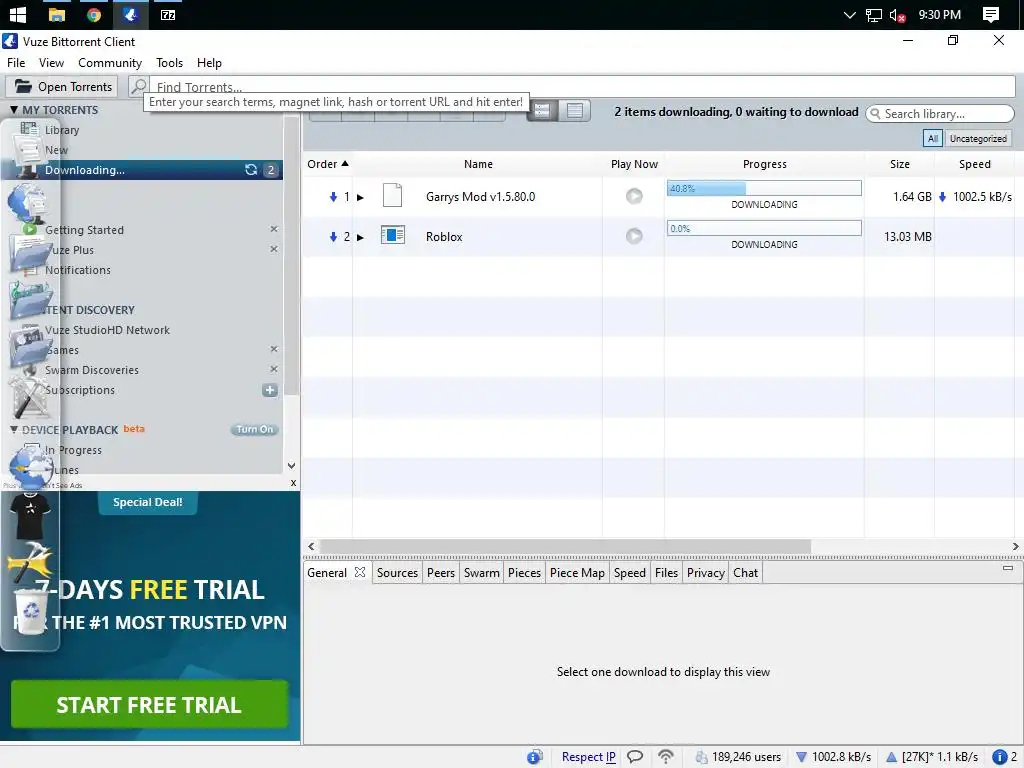Image resolution: width=1024 pixels, height=768 pixels.
Task: Switch to the Piece Map tab
Action: coord(577,573)
